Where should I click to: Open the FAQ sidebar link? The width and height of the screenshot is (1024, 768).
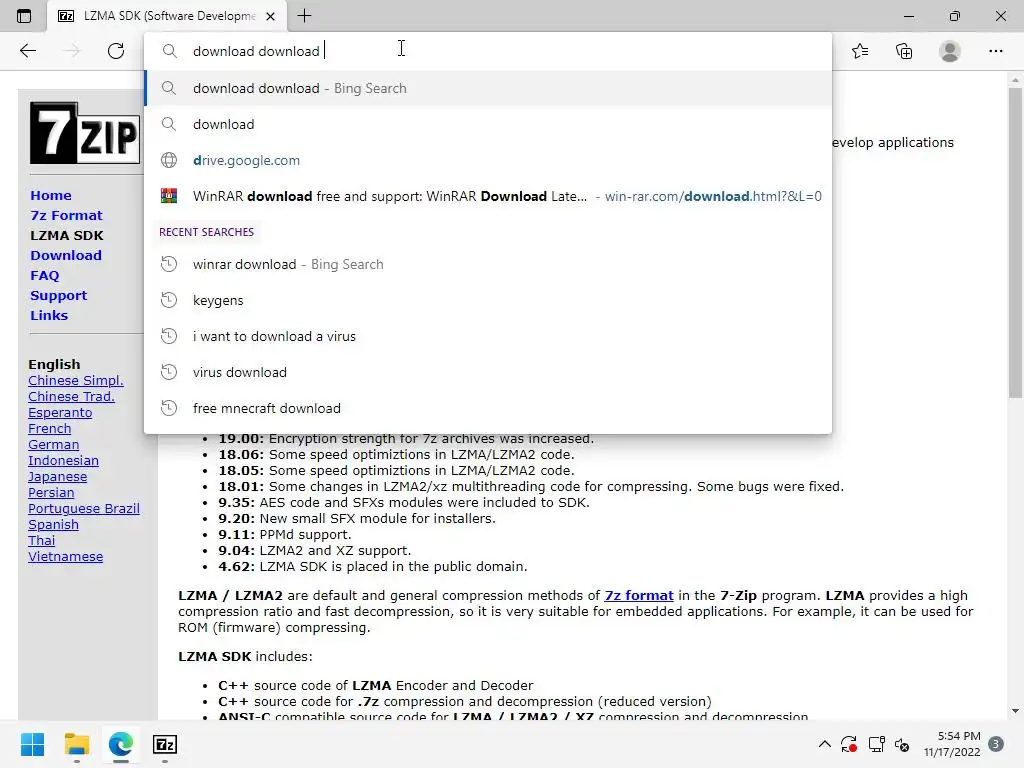click(x=44, y=276)
